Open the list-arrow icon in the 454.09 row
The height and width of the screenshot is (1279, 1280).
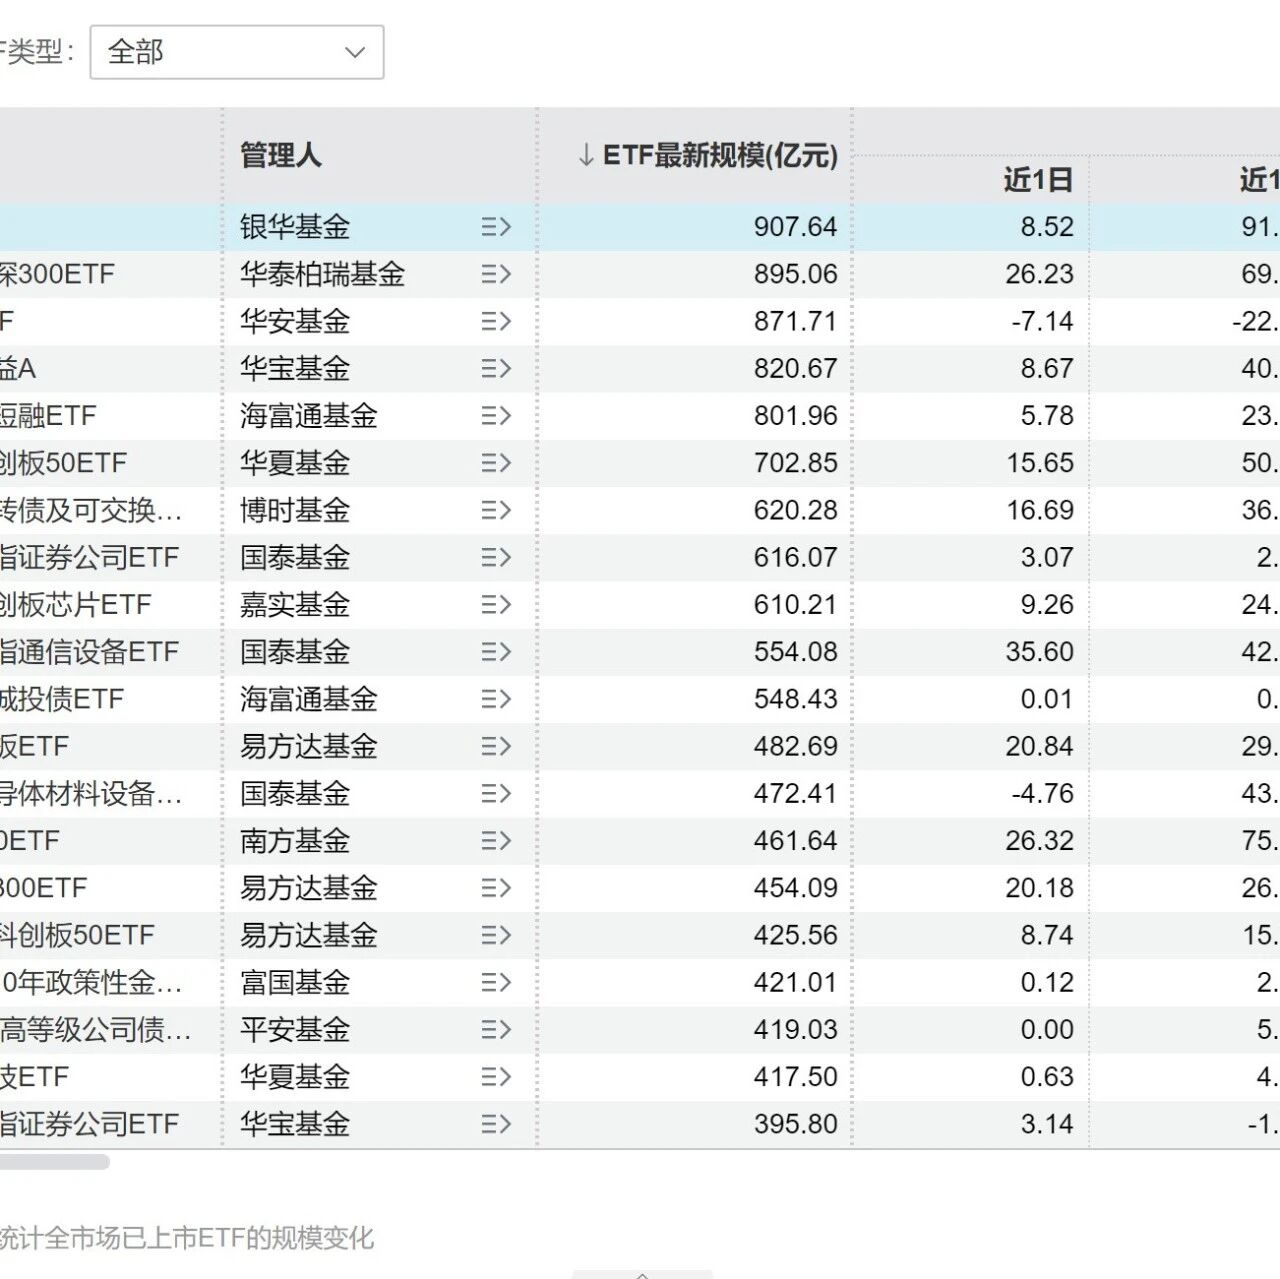click(496, 888)
